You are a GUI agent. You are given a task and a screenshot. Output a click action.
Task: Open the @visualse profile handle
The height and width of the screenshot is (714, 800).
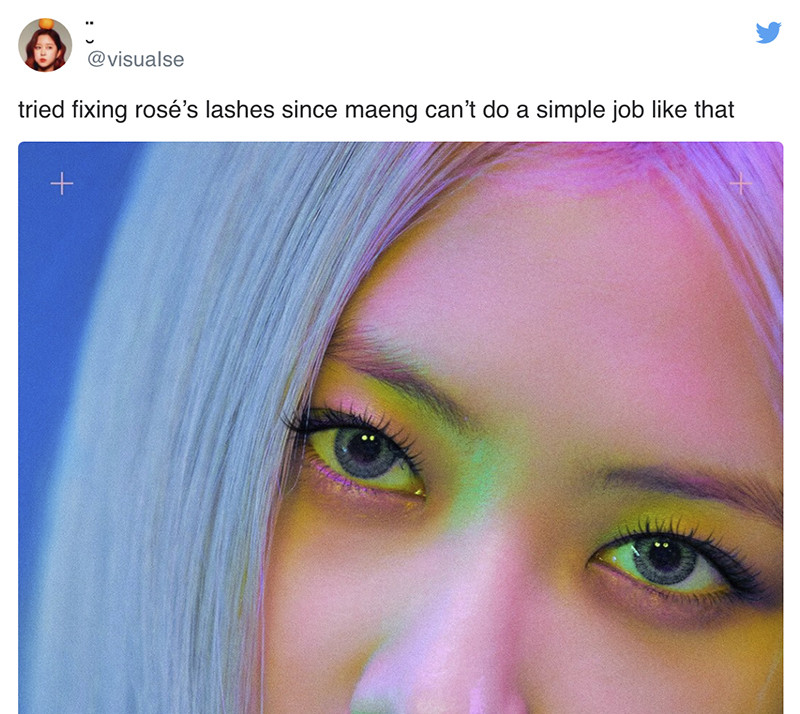click(136, 59)
